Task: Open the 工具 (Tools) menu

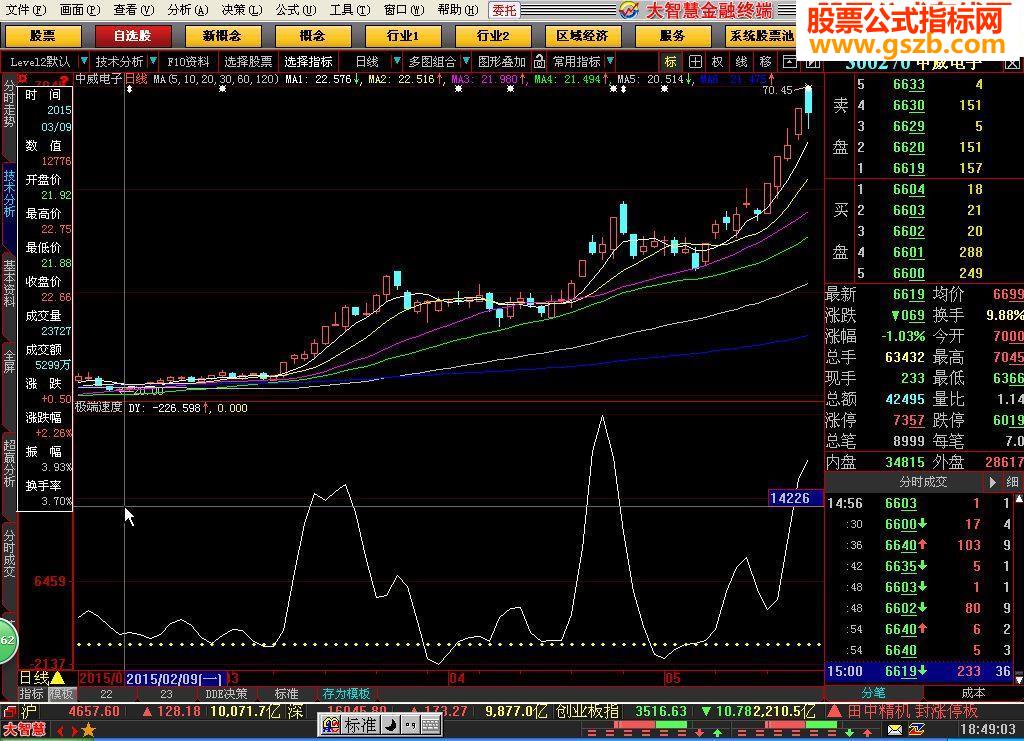Action: click(349, 10)
